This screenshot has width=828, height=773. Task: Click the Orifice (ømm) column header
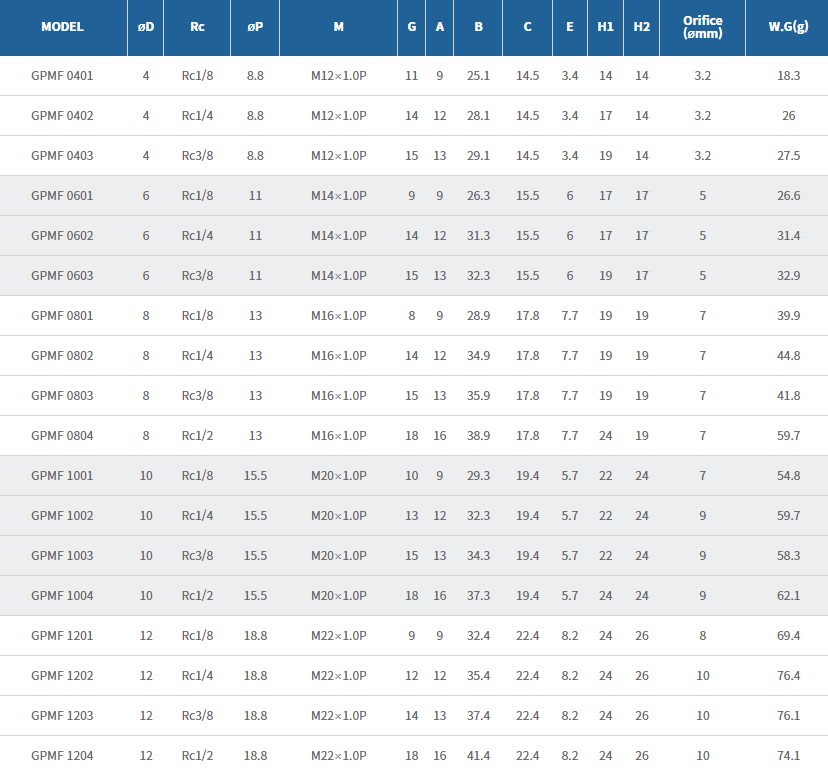pyautogui.click(x=702, y=27)
